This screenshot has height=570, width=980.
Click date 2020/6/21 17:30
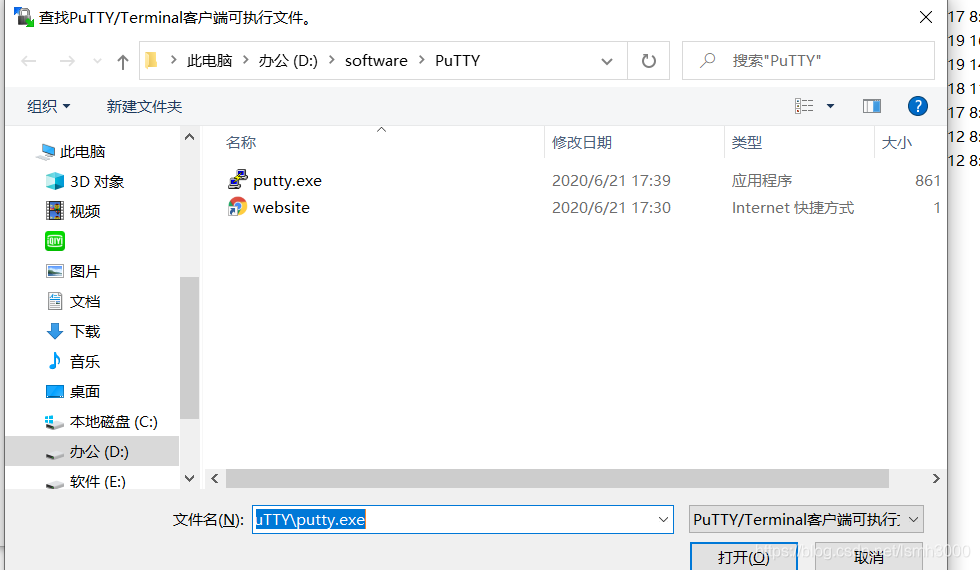611,208
